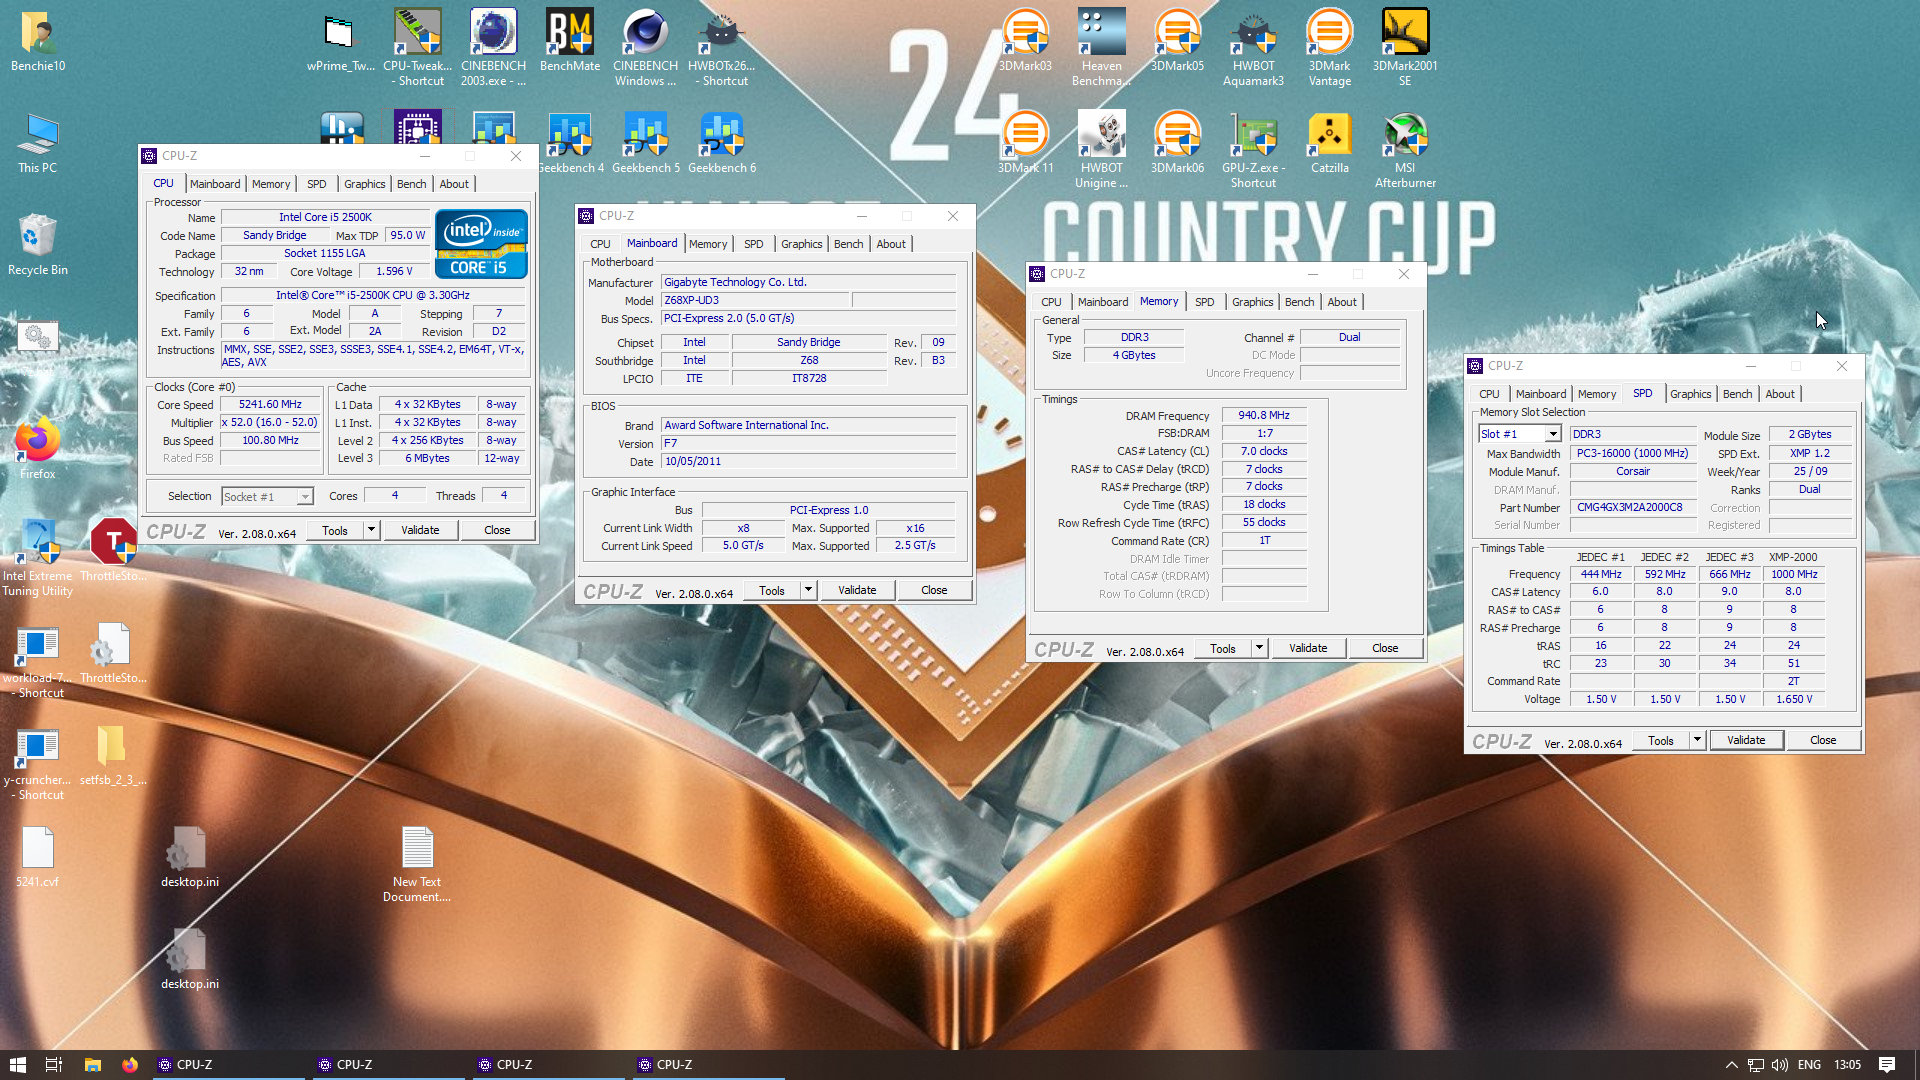Open MSI Afterburner desktop icon

[1405, 135]
